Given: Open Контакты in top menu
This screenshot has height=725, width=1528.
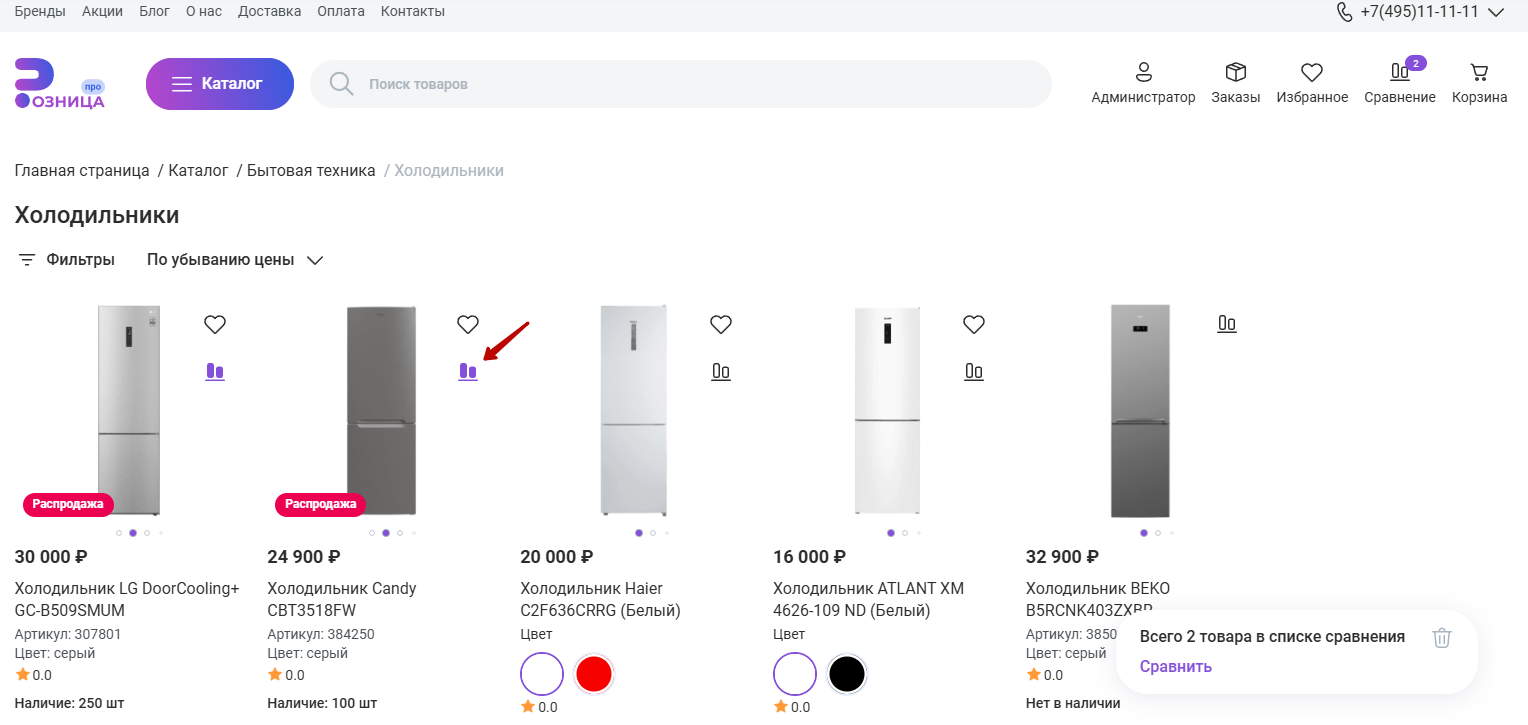Looking at the screenshot, I should coord(413,12).
